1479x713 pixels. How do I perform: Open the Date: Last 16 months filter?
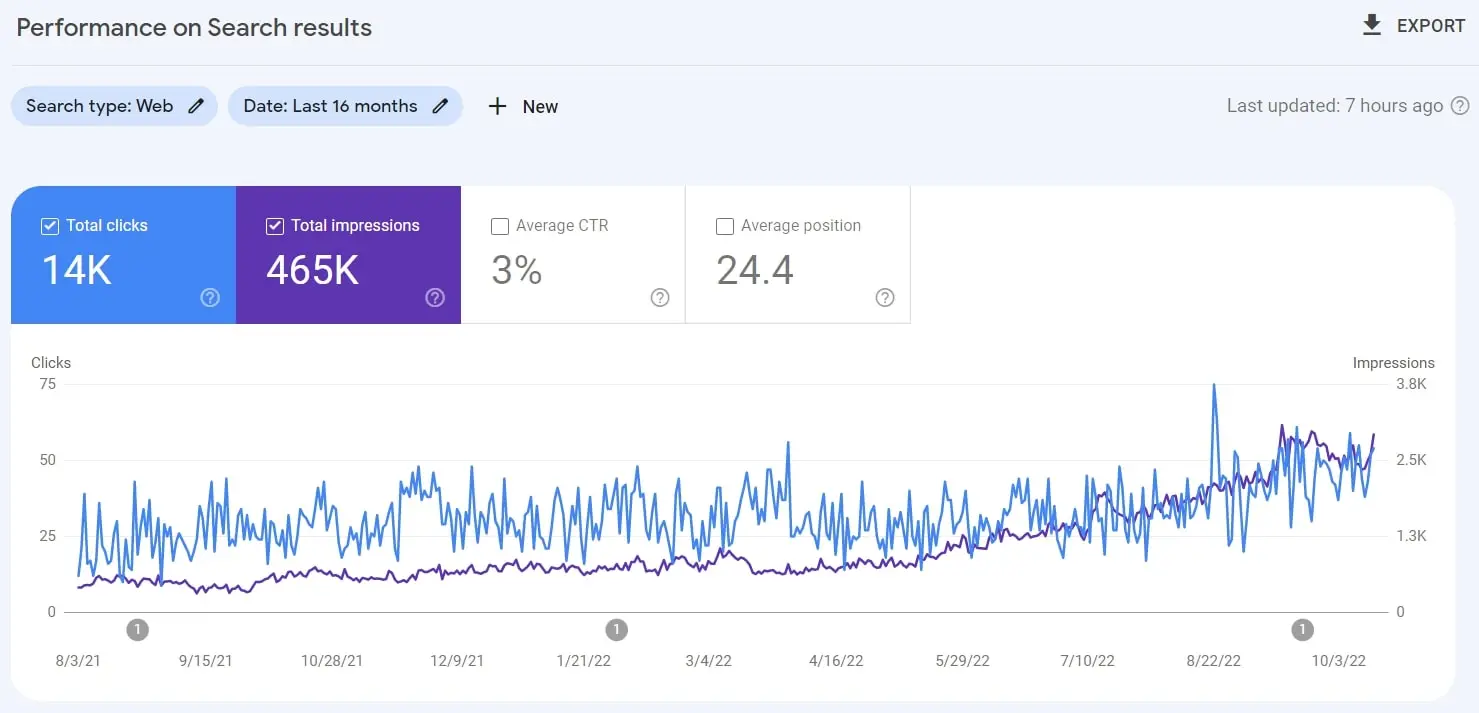tap(330, 105)
